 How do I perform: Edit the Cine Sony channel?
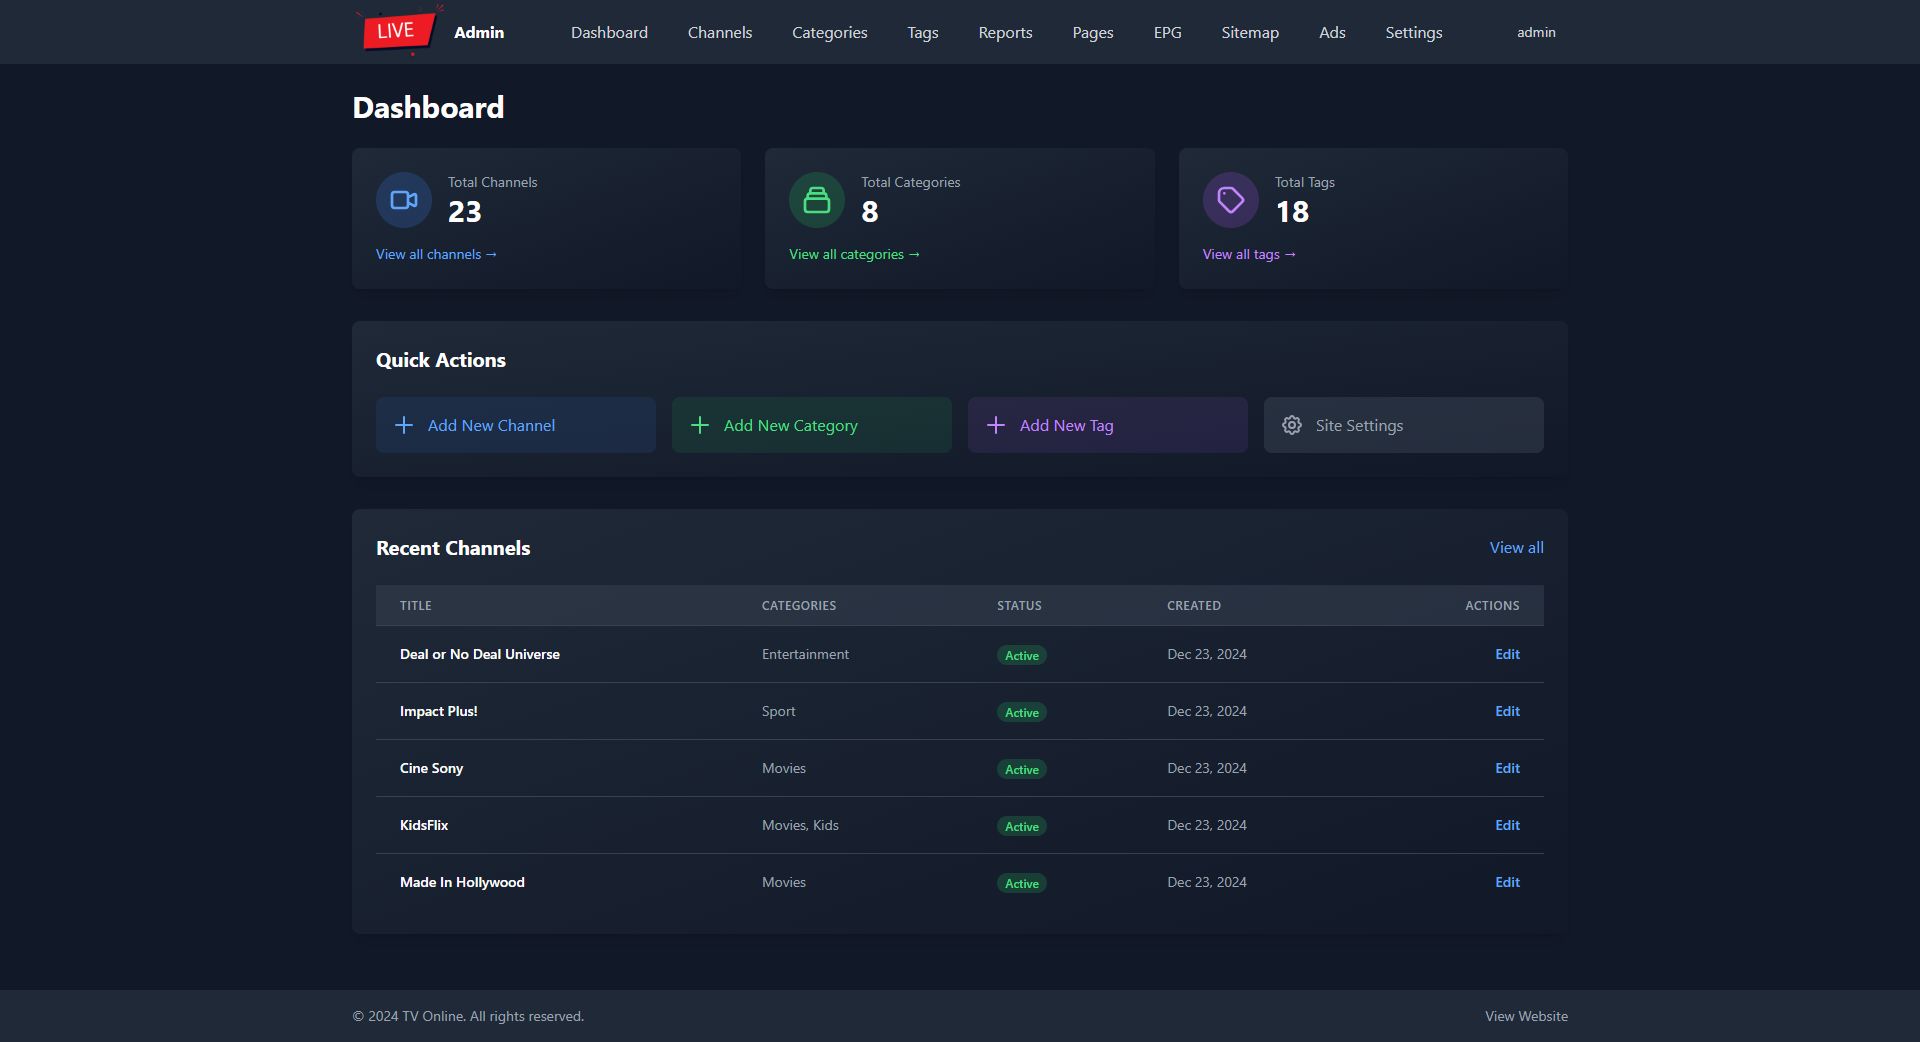point(1506,768)
